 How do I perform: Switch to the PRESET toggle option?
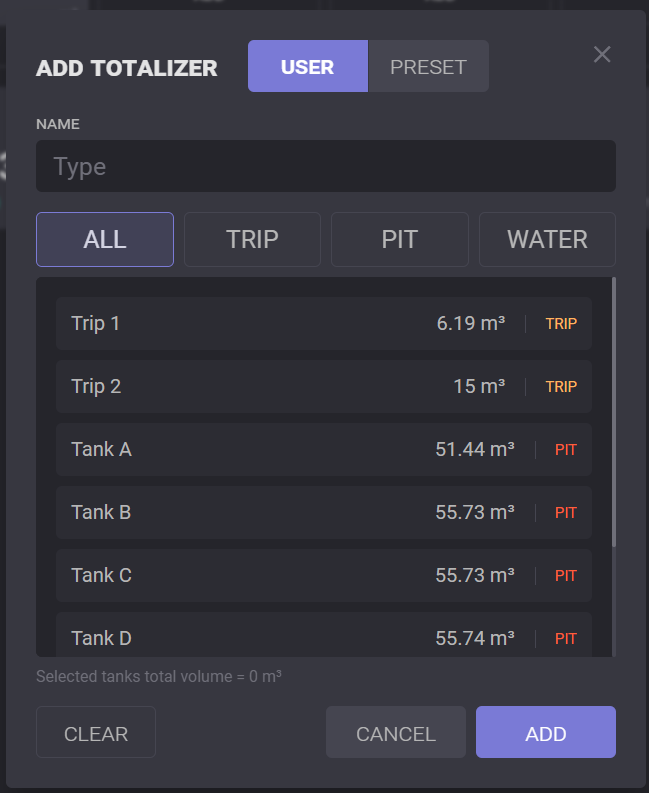coord(428,67)
